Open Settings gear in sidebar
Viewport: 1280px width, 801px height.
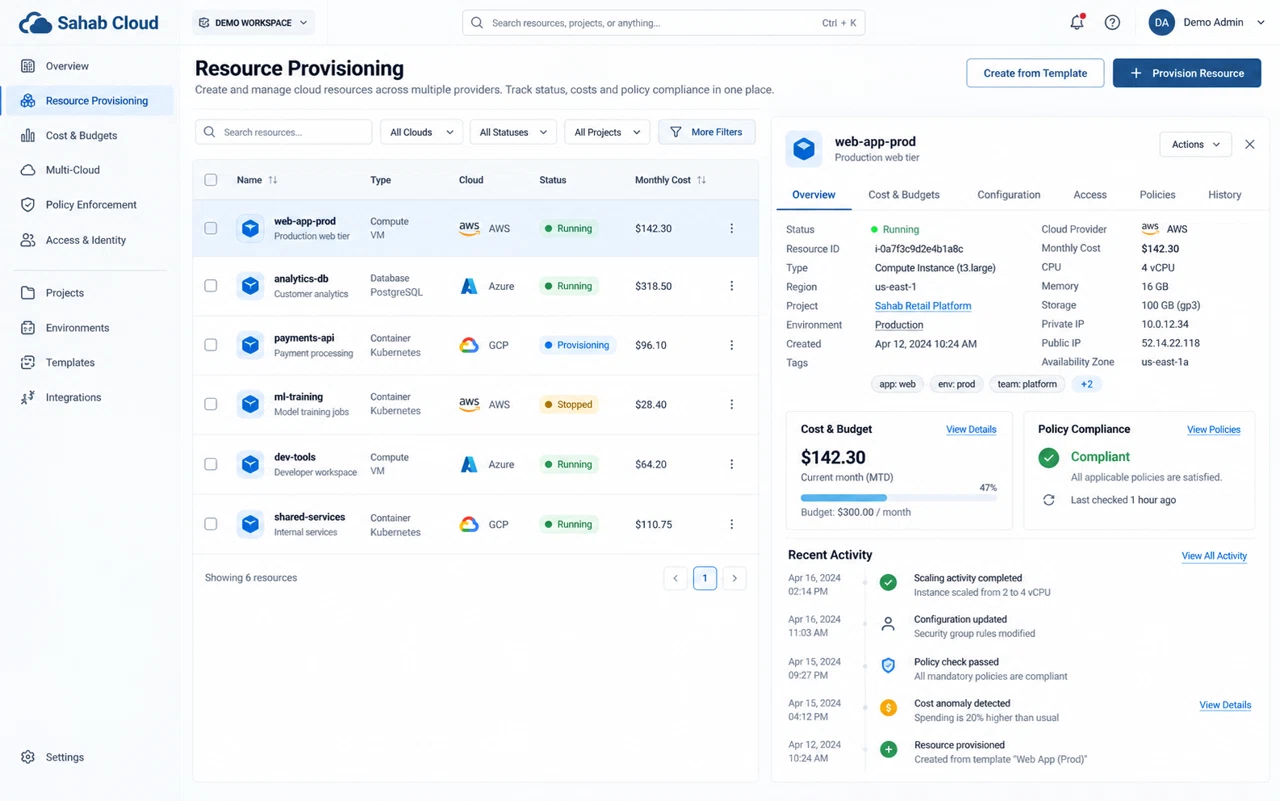click(x=28, y=757)
